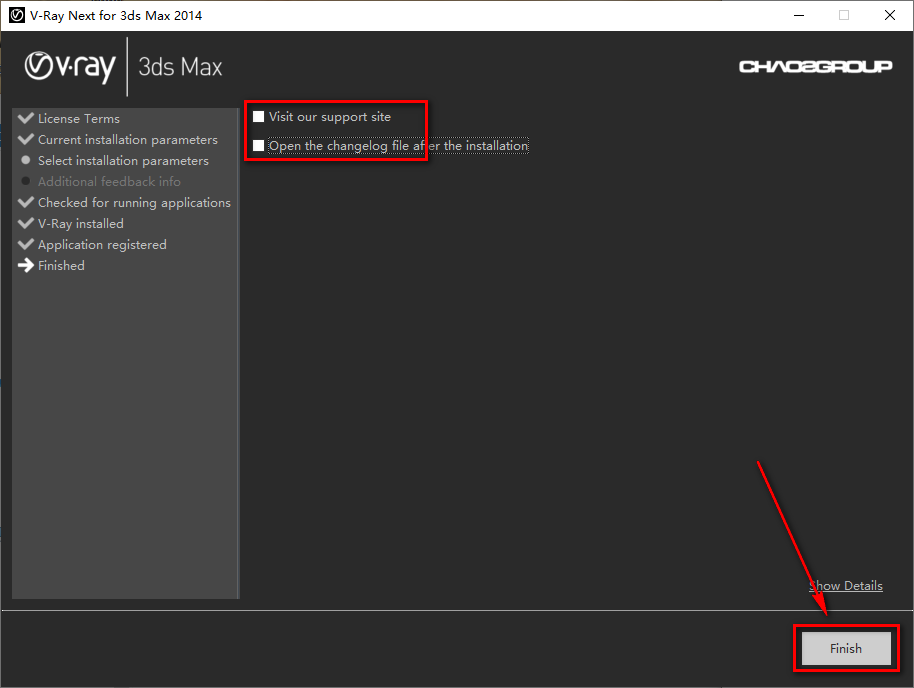Click the arrow icon beside Finished
Screen dimensions: 914x688
point(25,265)
